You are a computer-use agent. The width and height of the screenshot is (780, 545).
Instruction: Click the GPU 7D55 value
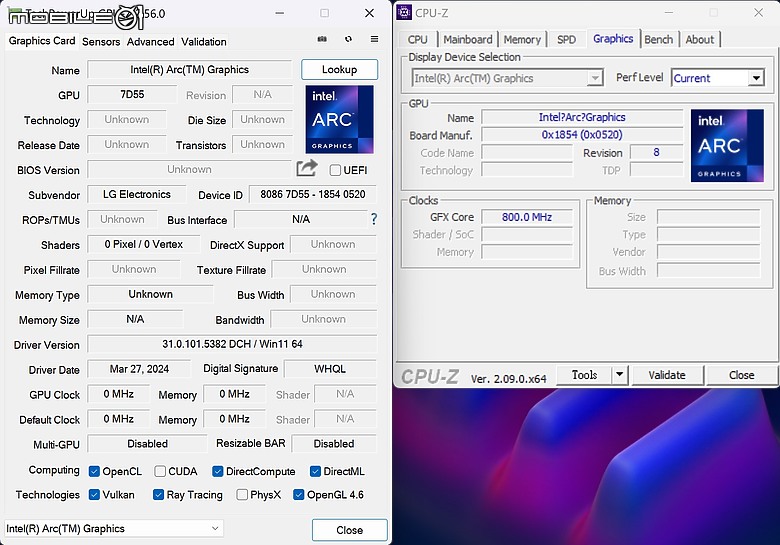(x=132, y=94)
